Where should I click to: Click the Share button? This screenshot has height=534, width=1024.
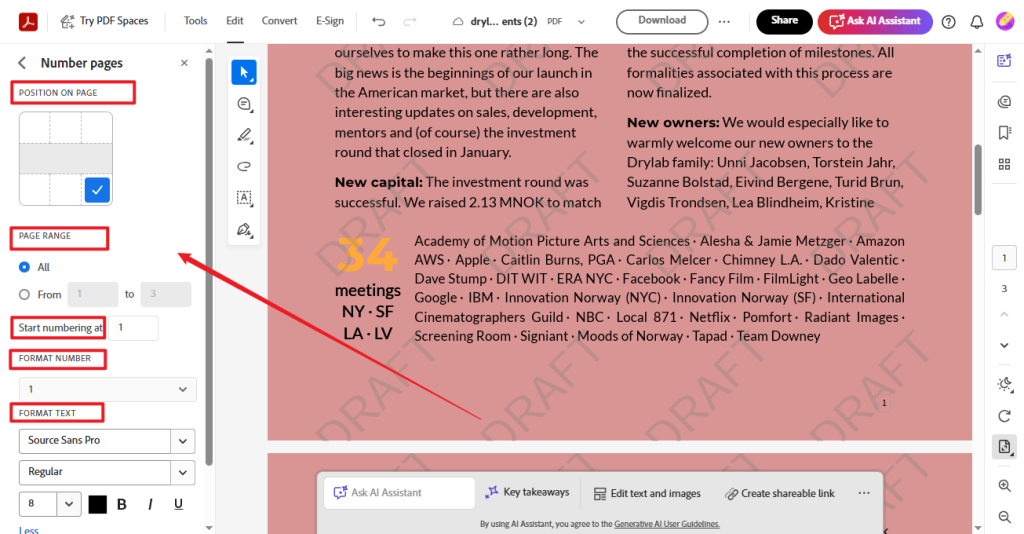click(x=784, y=21)
